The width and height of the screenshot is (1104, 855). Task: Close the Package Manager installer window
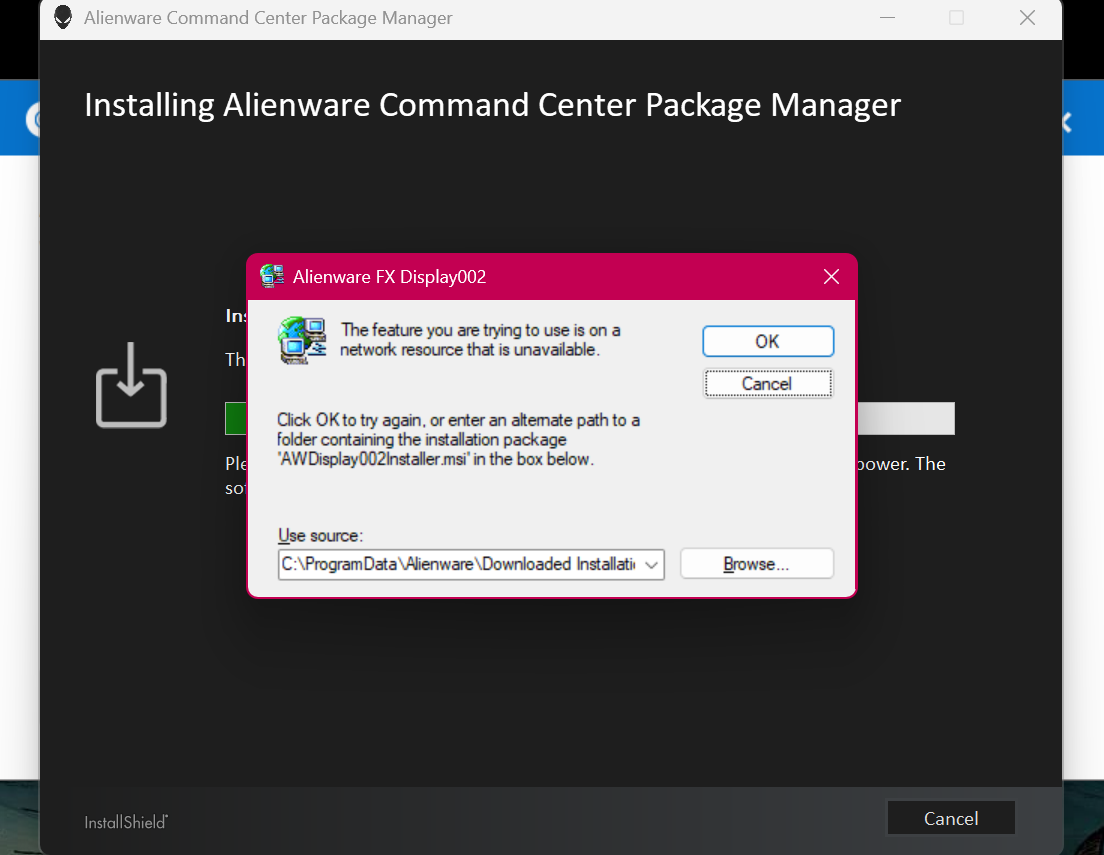click(1027, 18)
